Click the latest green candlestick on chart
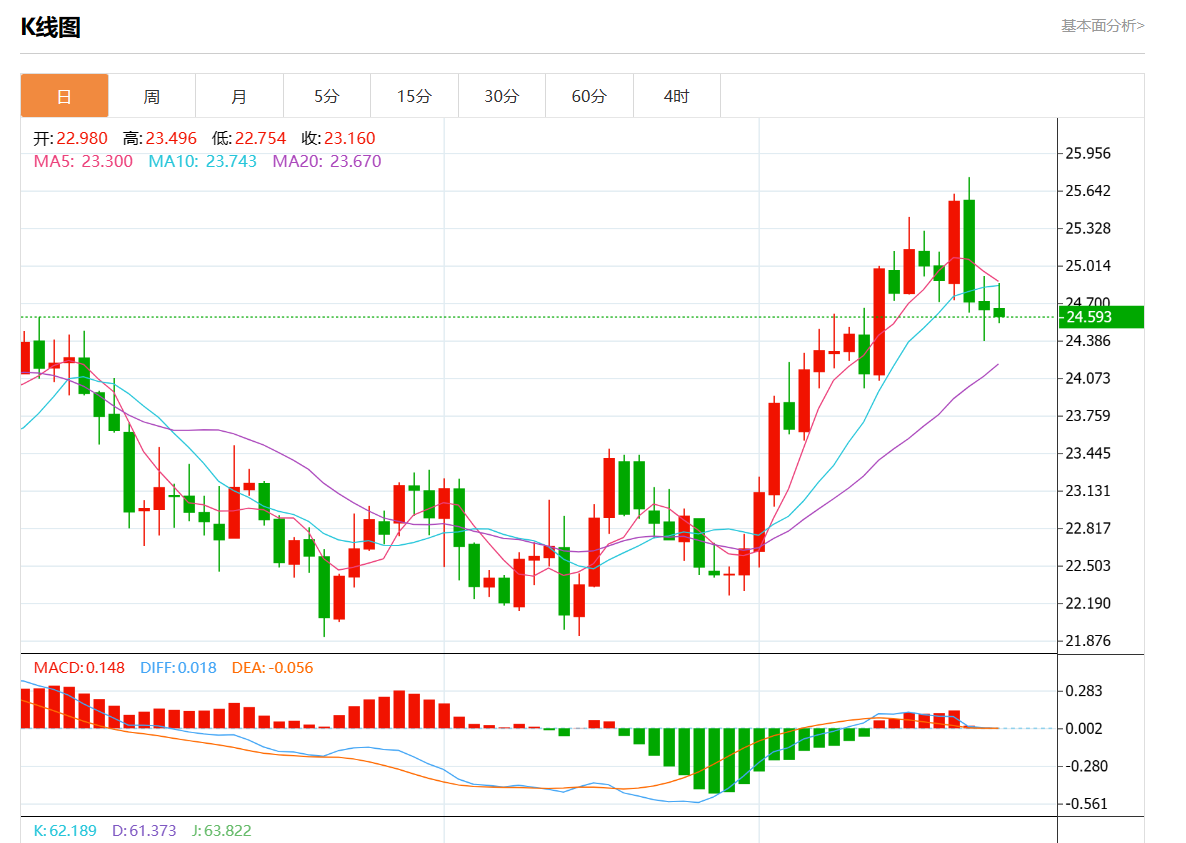 [x=999, y=312]
